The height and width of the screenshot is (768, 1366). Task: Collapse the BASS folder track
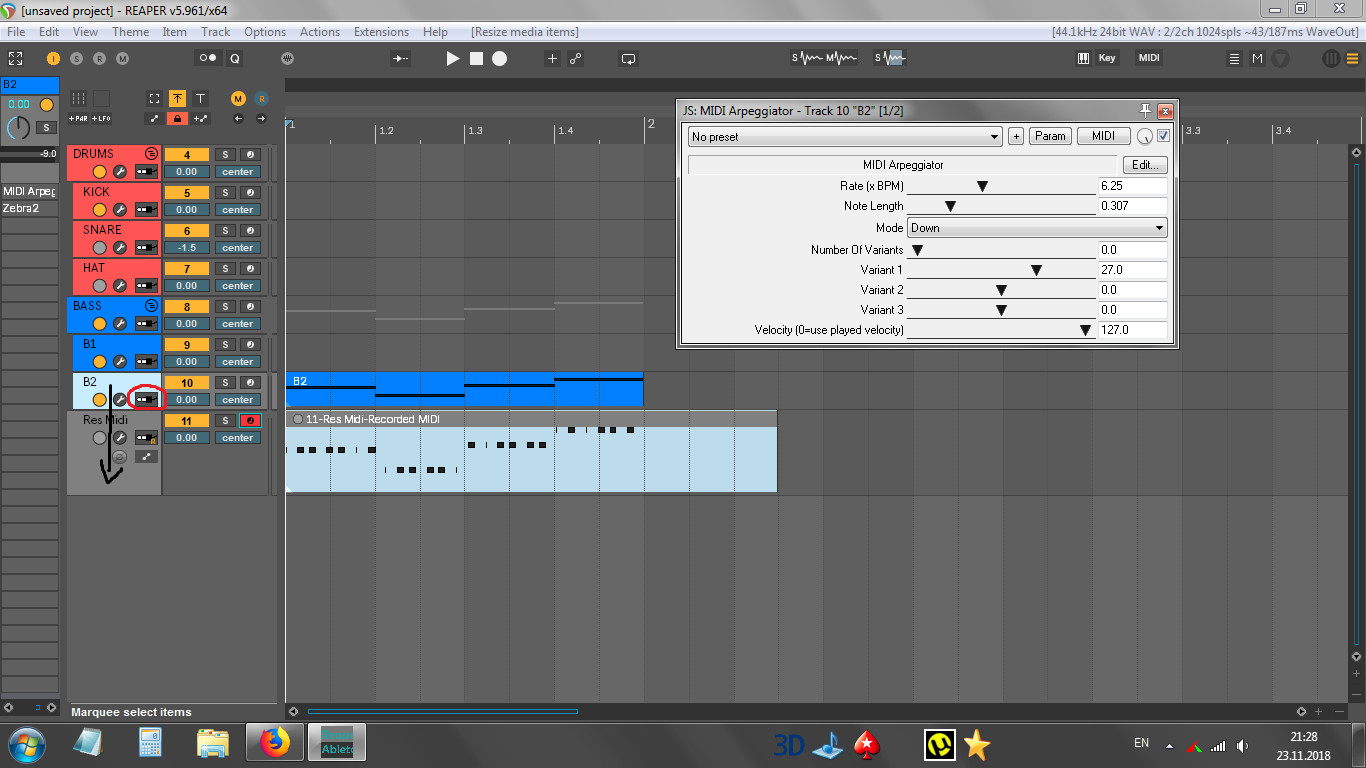click(x=151, y=305)
